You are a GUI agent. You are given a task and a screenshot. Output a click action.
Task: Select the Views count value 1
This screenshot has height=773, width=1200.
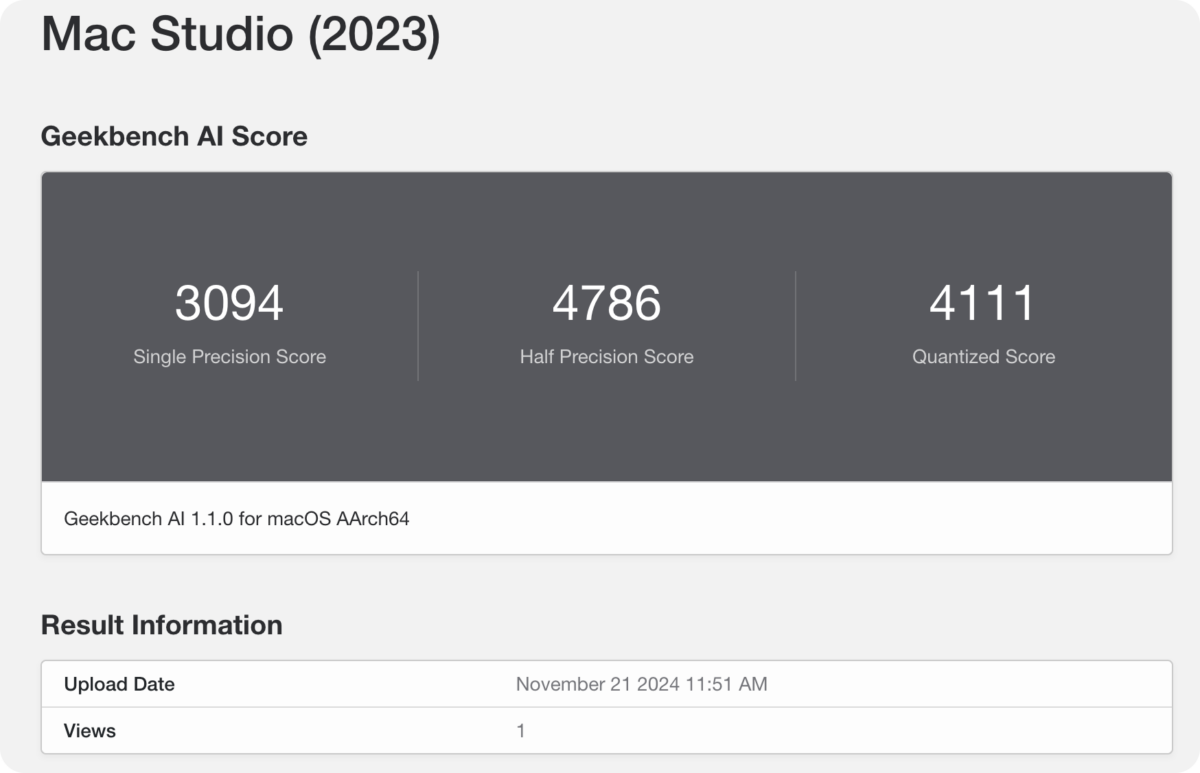click(x=521, y=731)
